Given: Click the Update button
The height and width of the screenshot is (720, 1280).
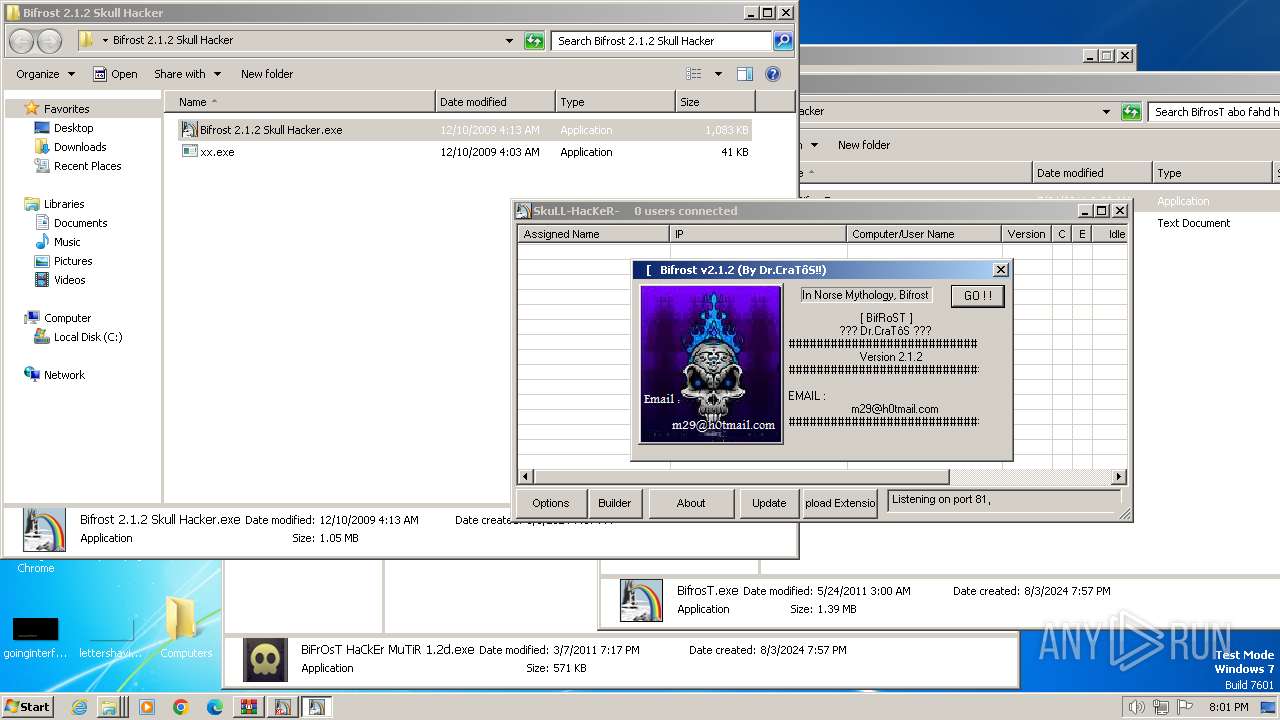Looking at the screenshot, I should [769, 503].
